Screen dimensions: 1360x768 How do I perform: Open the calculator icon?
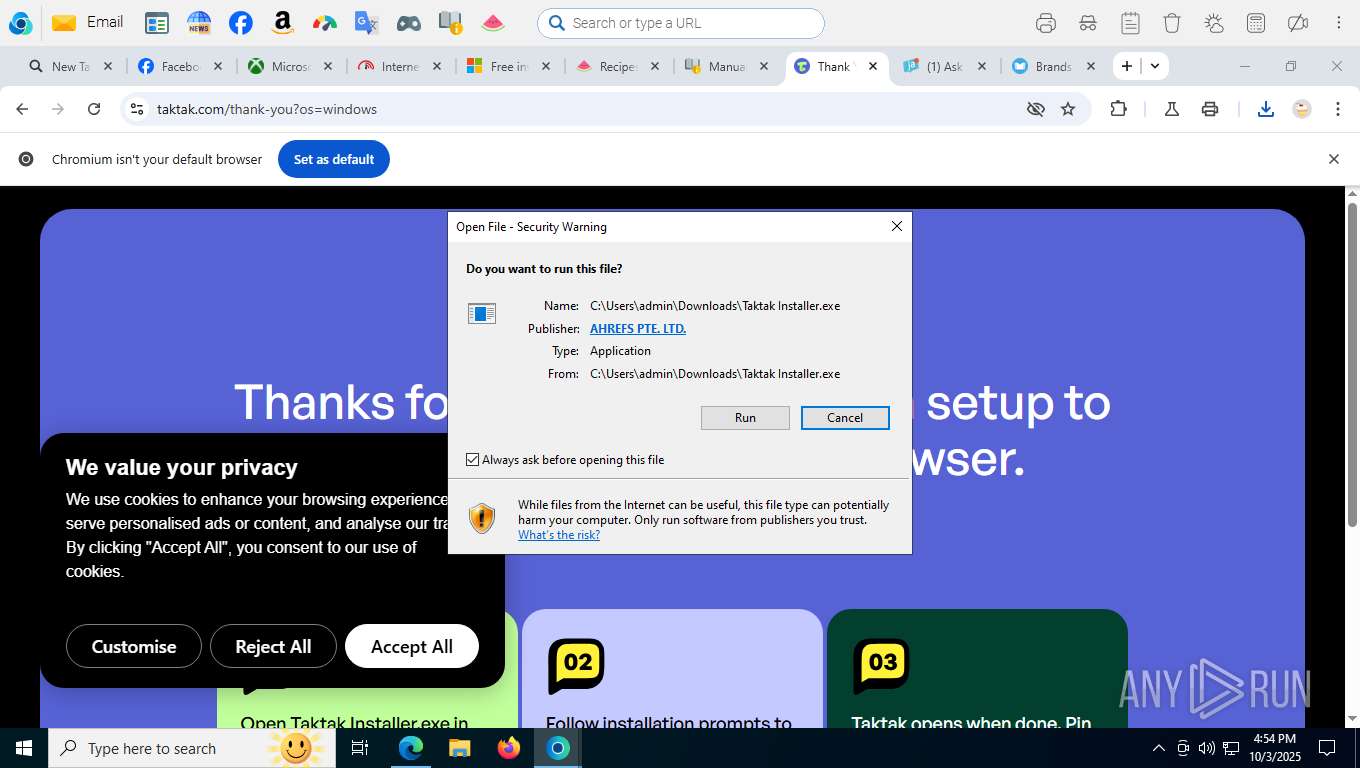click(x=1256, y=23)
